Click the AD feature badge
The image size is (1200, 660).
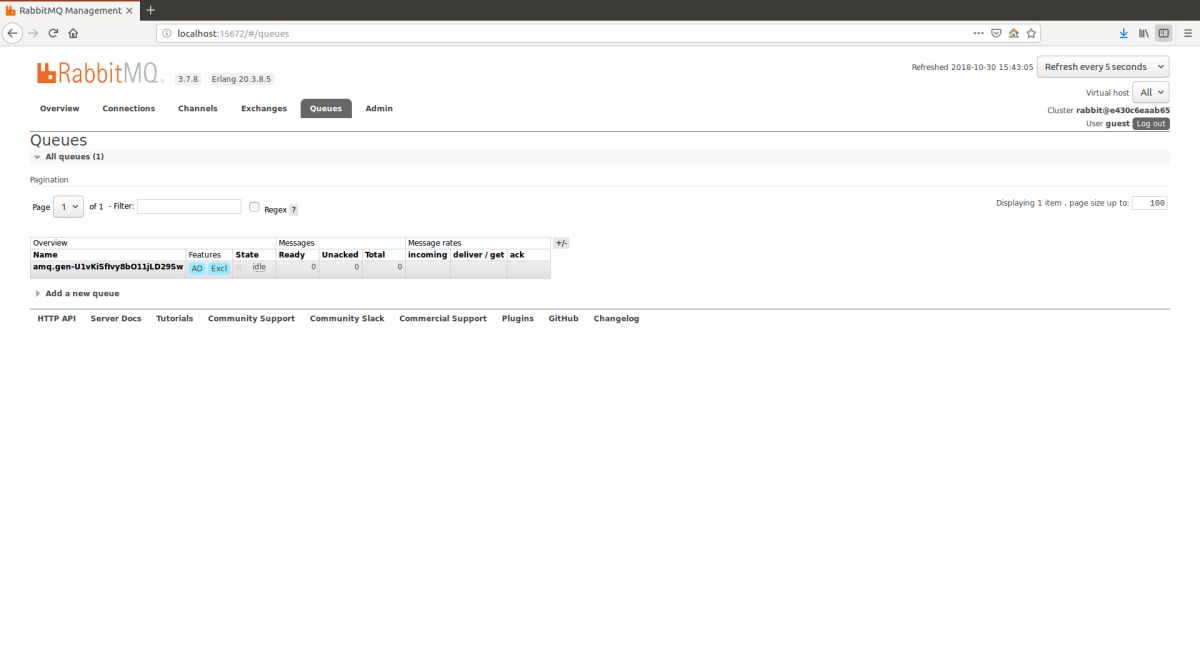point(197,268)
